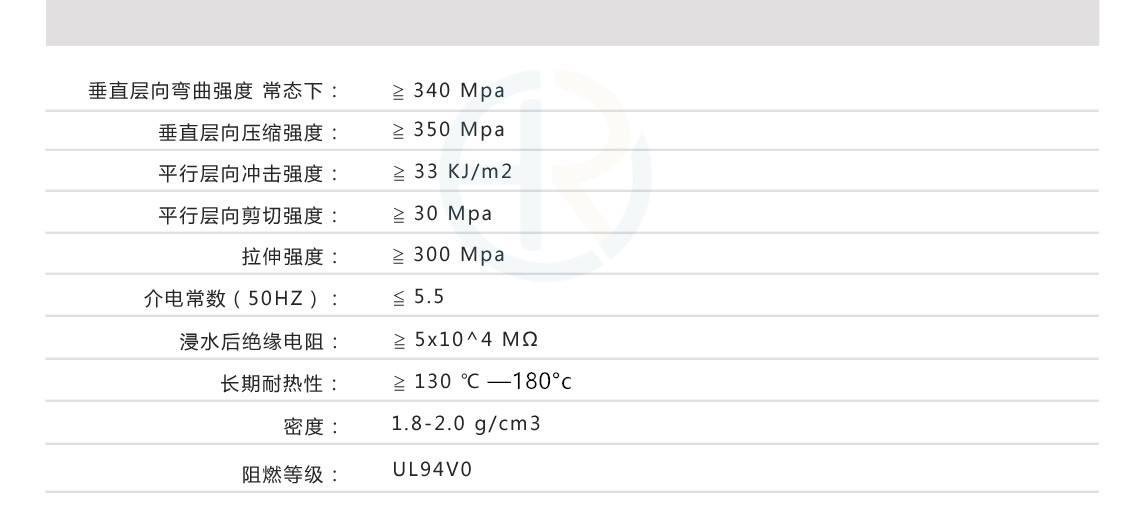Select the ≧ 33 KJ/m2 value
The width and height of the screenshot is (1130, 520).
click(x=452, y=171)
